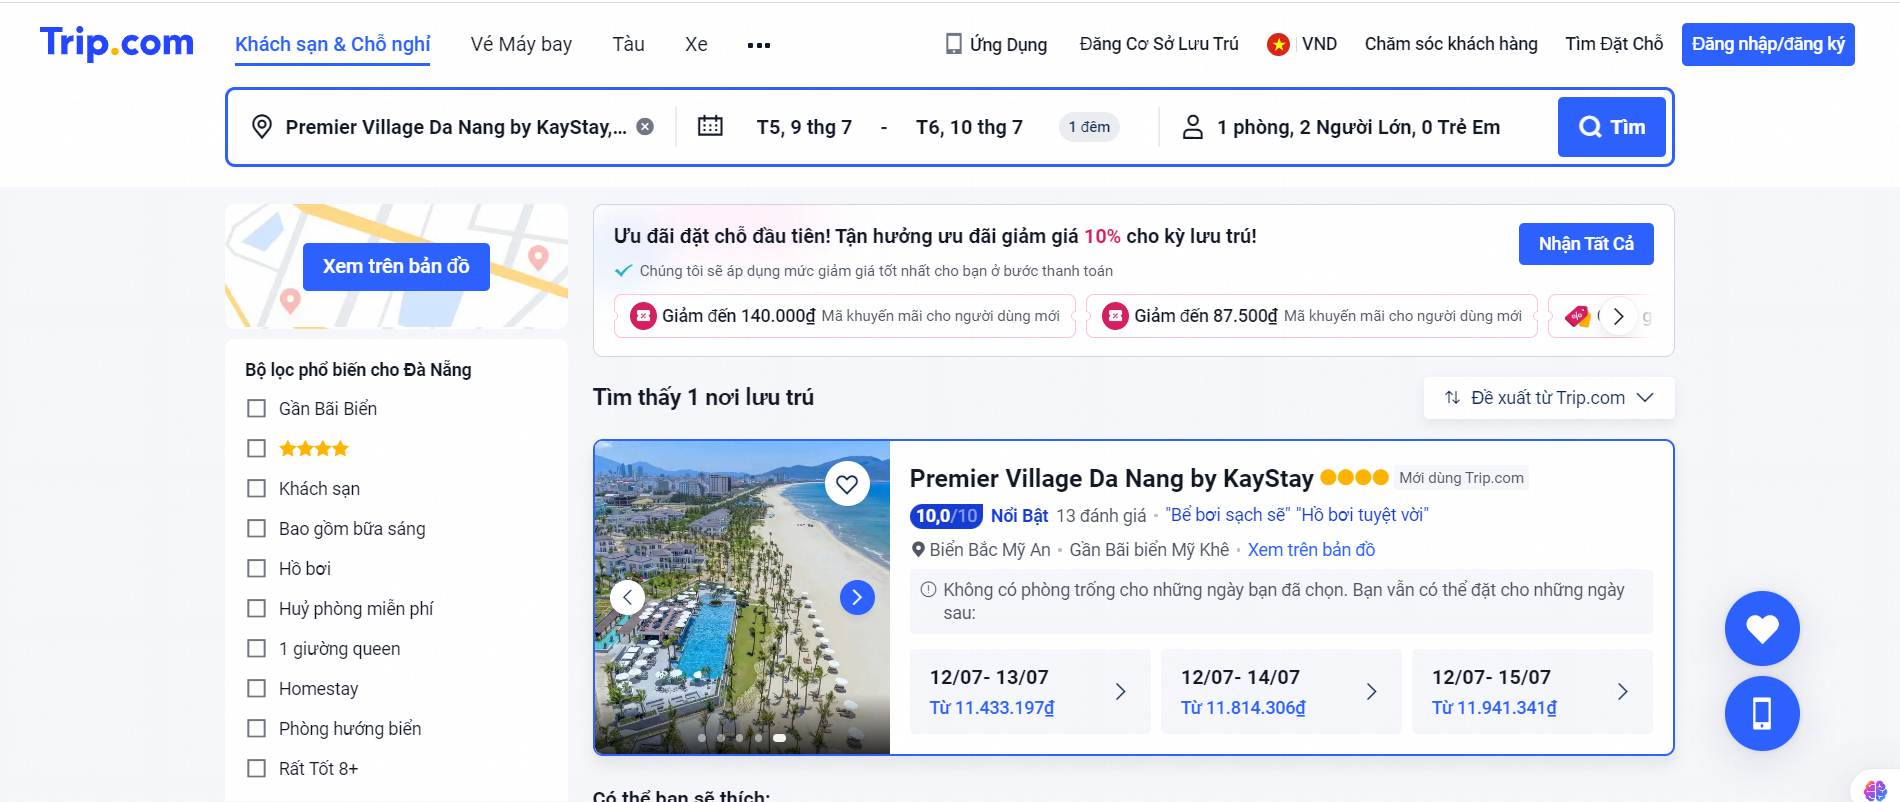The height and width of the screenshot is (802, 1900).
Task: Go to the Trip.com home logo
Action: [x=117, y=43]
